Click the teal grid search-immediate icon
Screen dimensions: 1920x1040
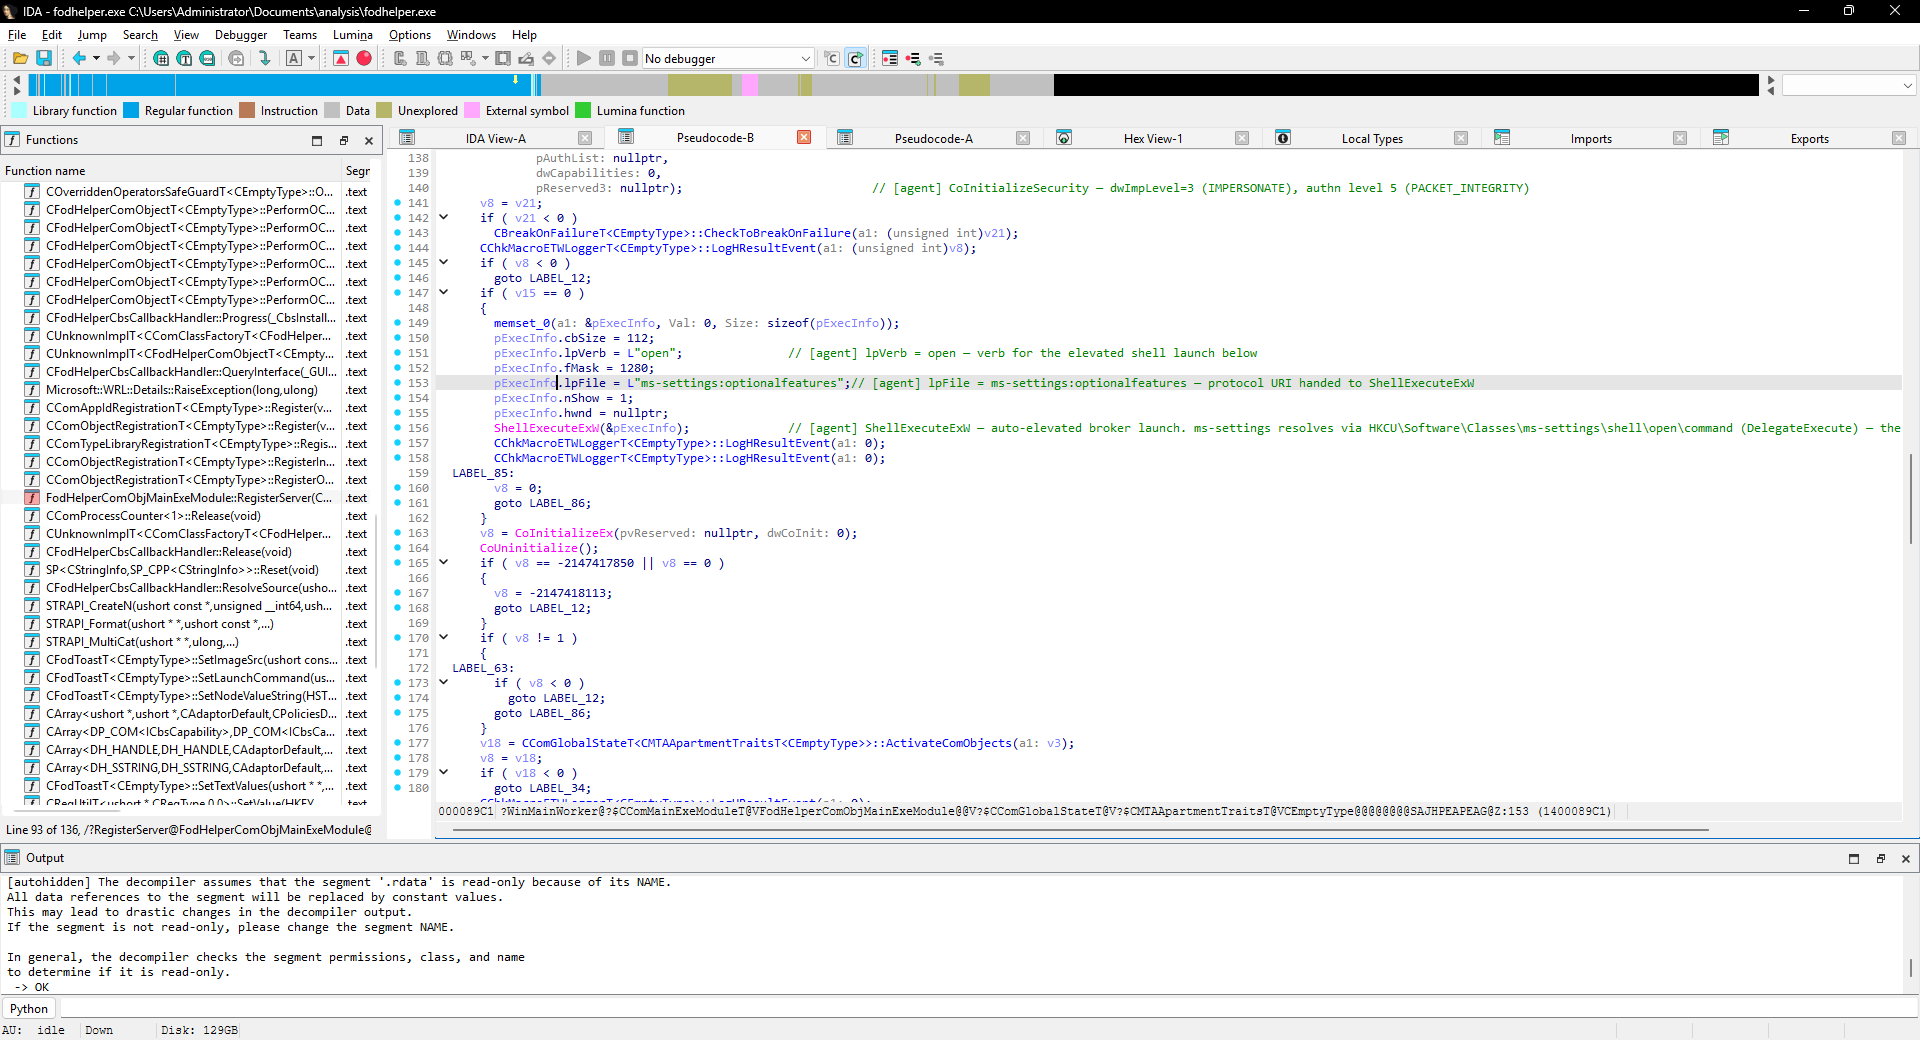pos(161,58)
